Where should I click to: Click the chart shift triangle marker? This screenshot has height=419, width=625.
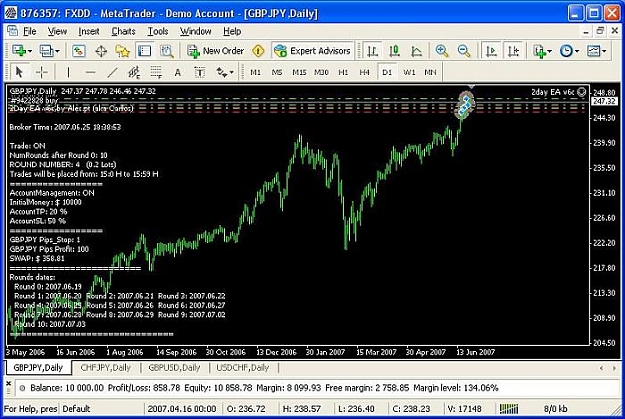[472, 87]
